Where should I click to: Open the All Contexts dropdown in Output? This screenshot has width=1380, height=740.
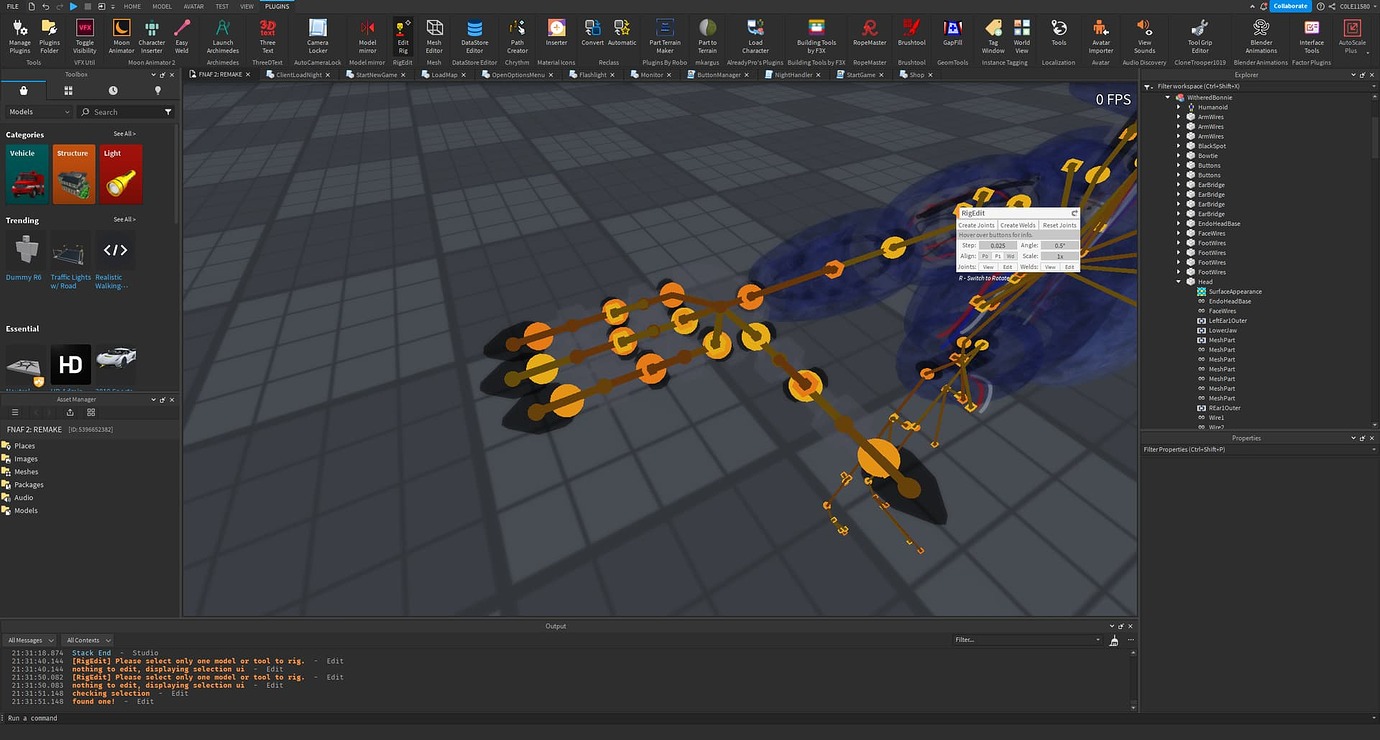pos(89,640)
